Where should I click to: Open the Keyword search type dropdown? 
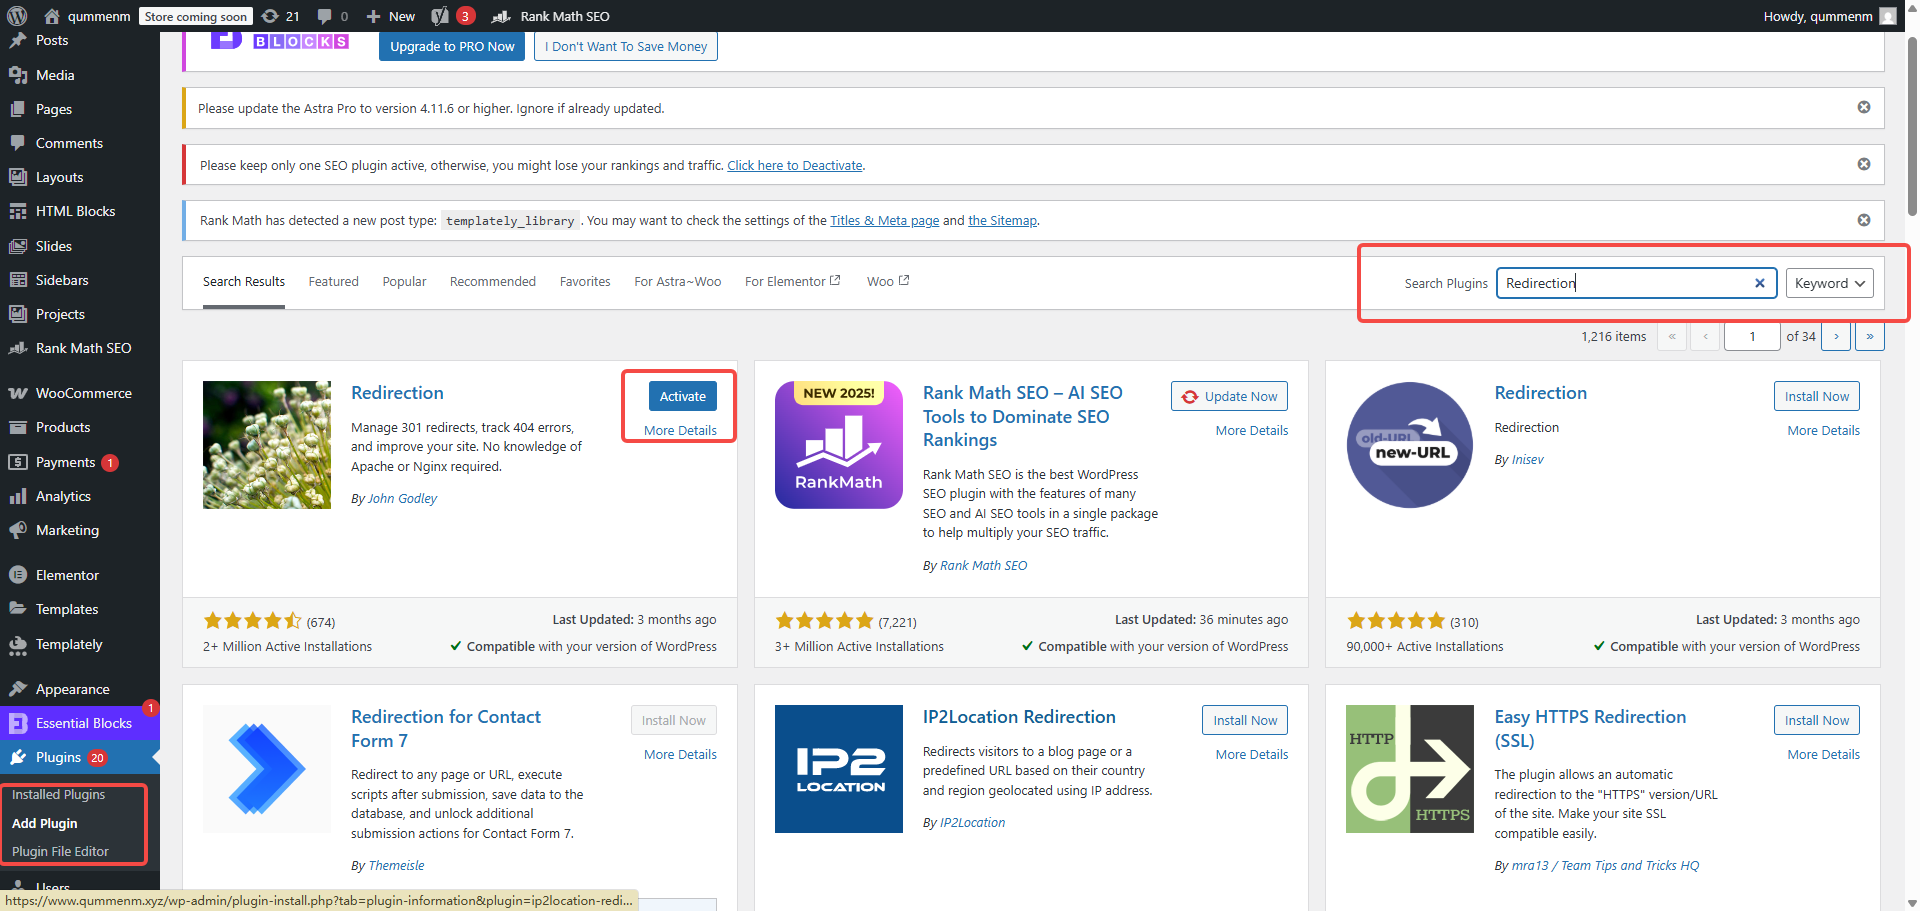tap(1829, 283)
